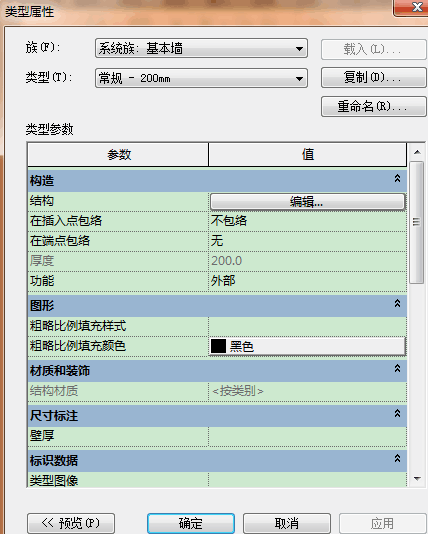Open the 族 family dropdown
This screenshot has height=534, width=428.
coord(201,48)
